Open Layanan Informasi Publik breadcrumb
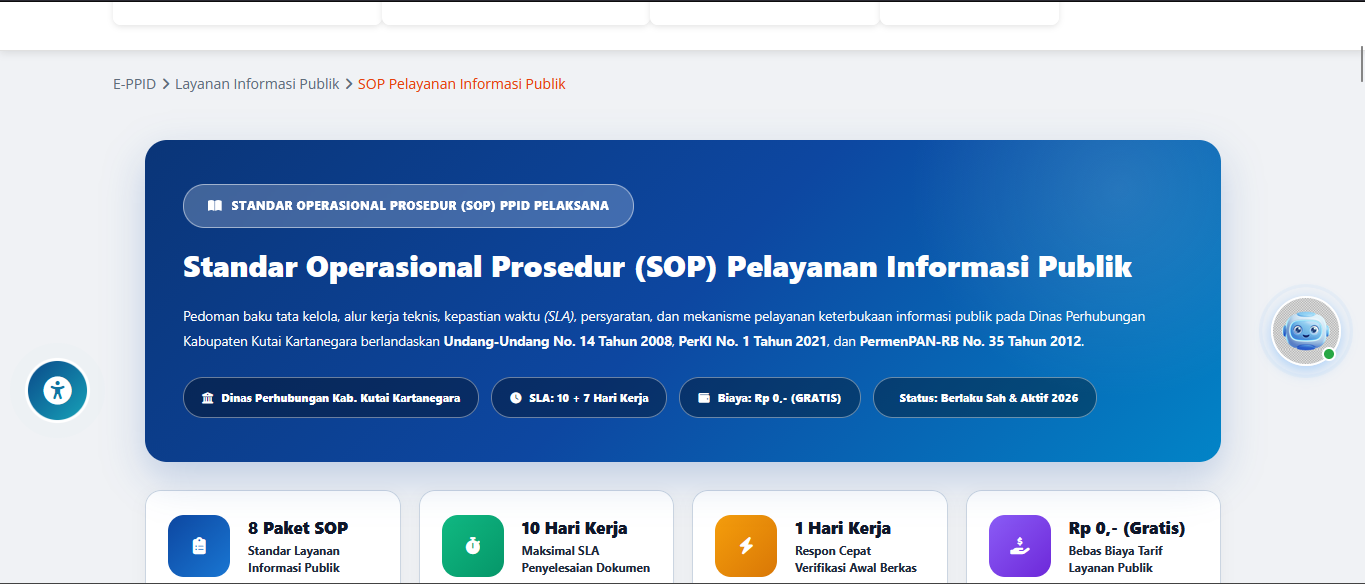This screenshot has height=584, width=1365. (x=257, y=84)
